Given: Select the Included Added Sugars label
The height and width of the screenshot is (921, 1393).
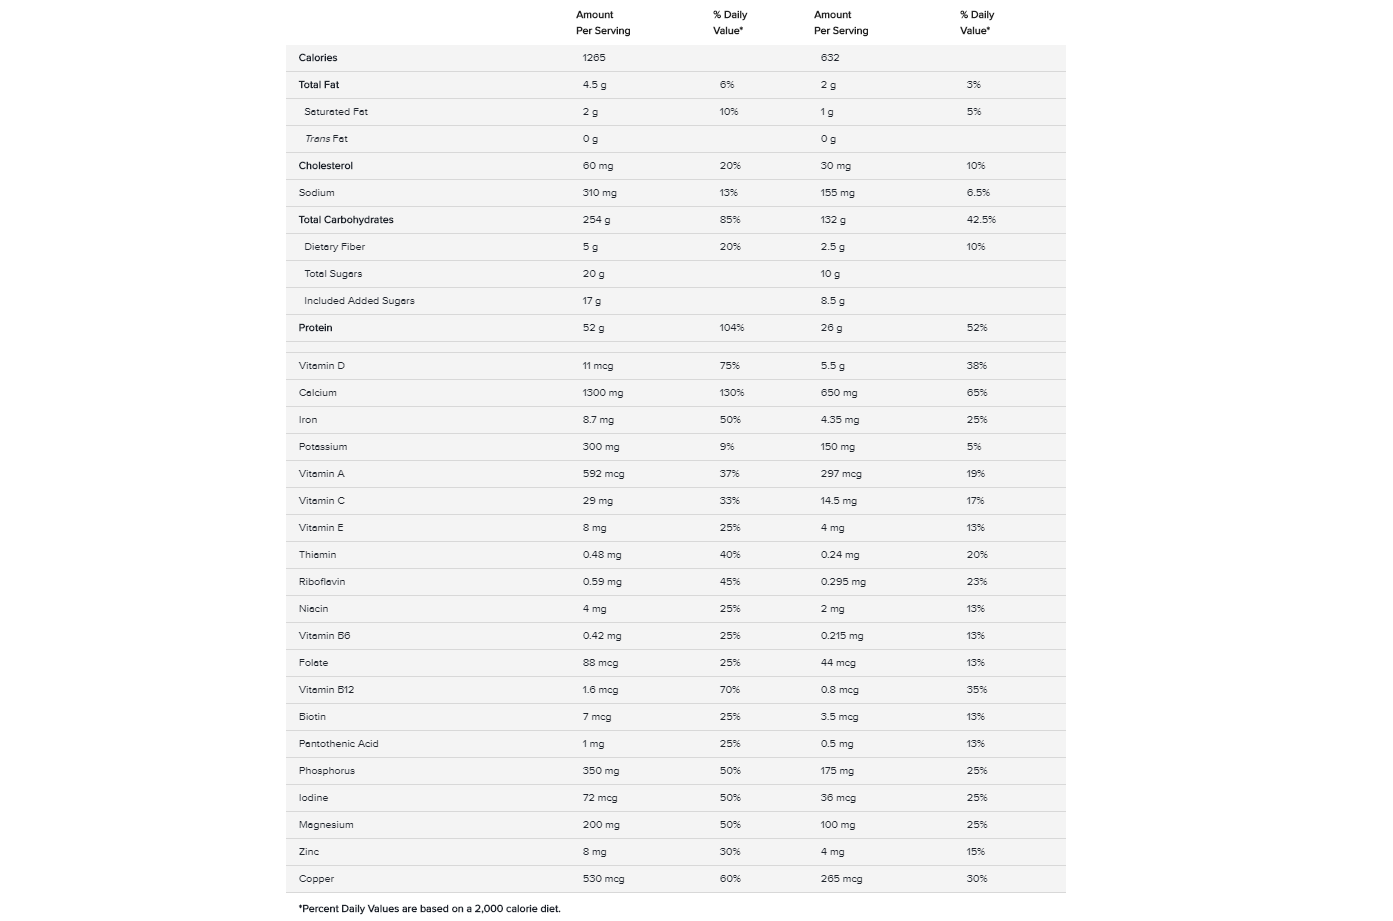Looking at the screenshot, I should pyautogui.click(x=359, y=301).
